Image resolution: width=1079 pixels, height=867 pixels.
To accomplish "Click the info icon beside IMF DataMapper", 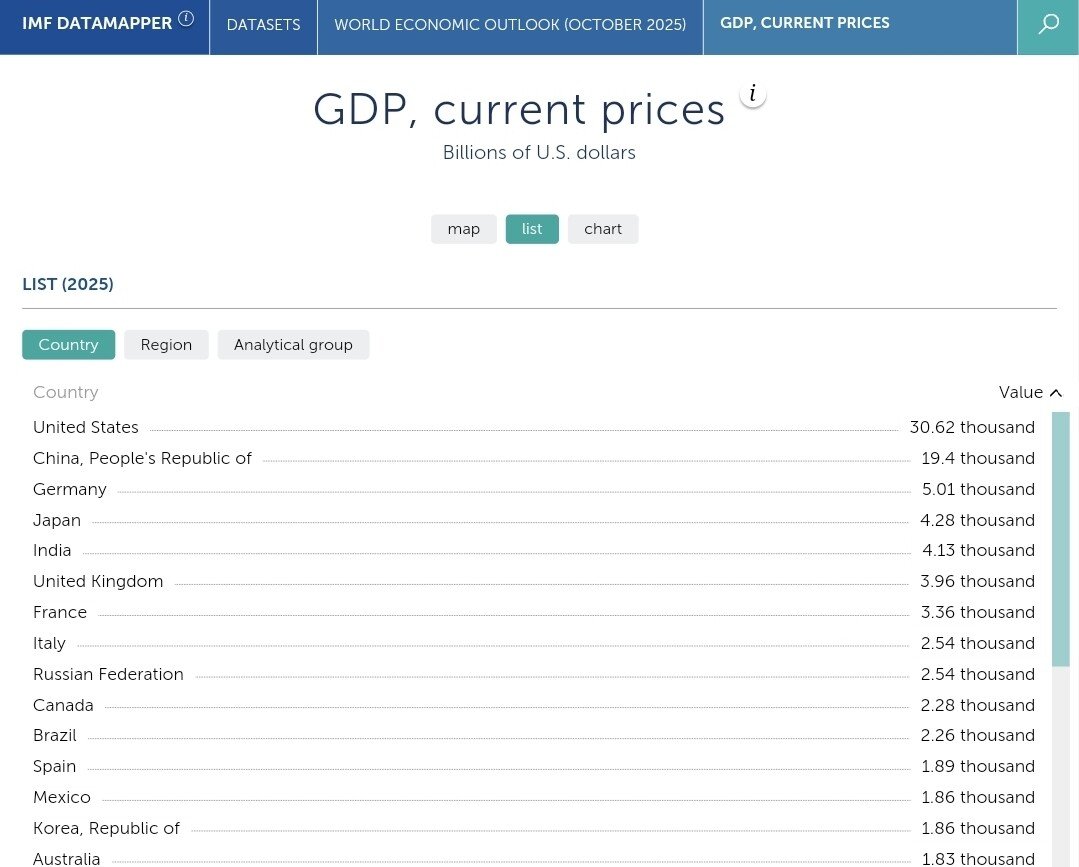I will tap(186, 18).
